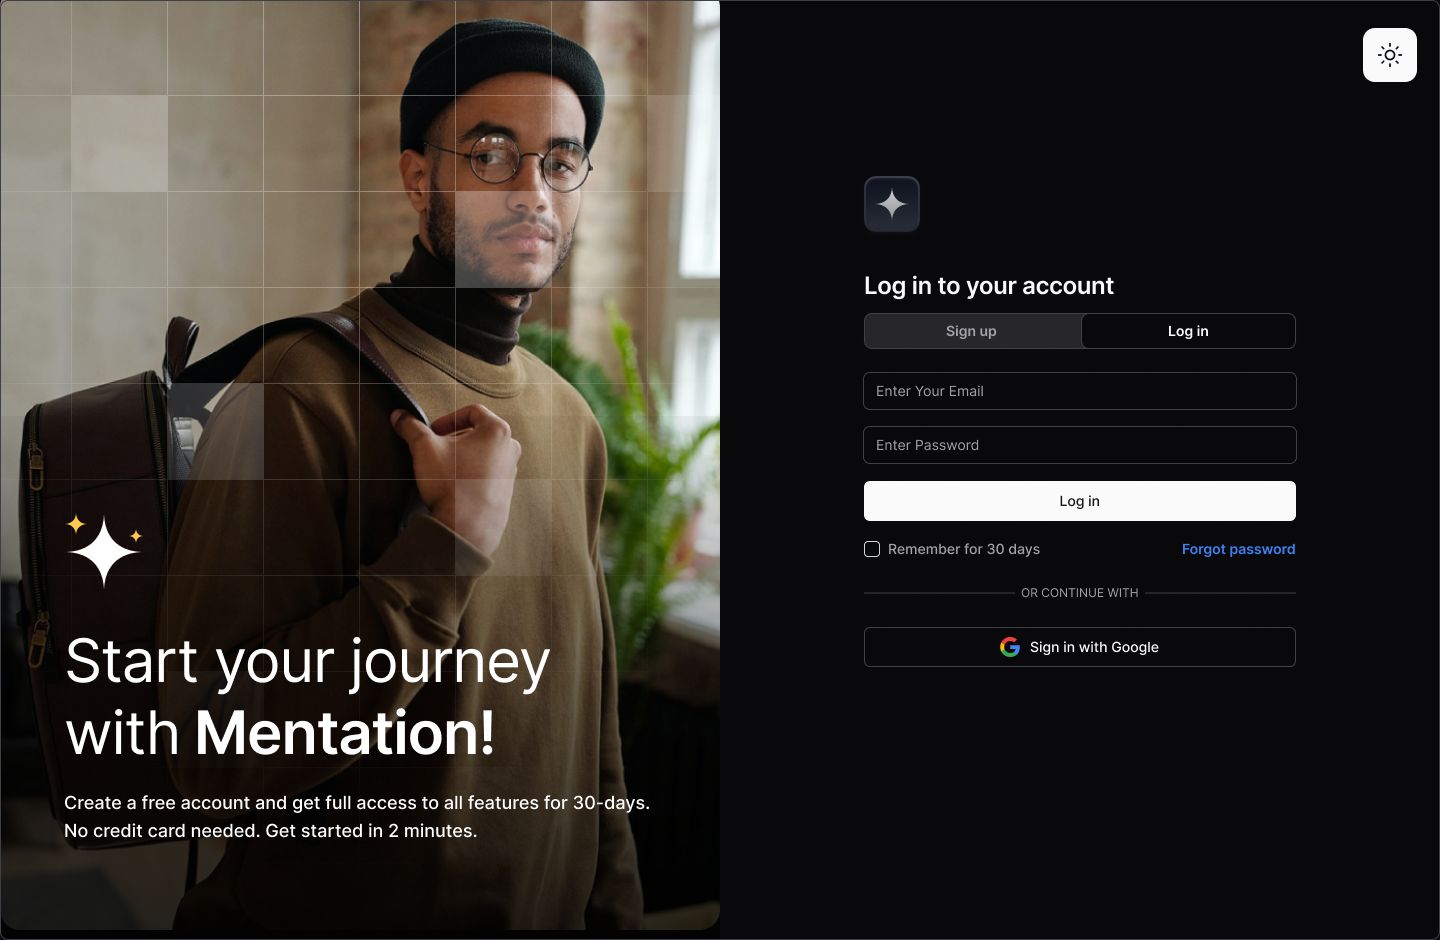Click the small gold sparkle on the right
The height and width of the screenshot is (940, 1440).
click(136, 536)
